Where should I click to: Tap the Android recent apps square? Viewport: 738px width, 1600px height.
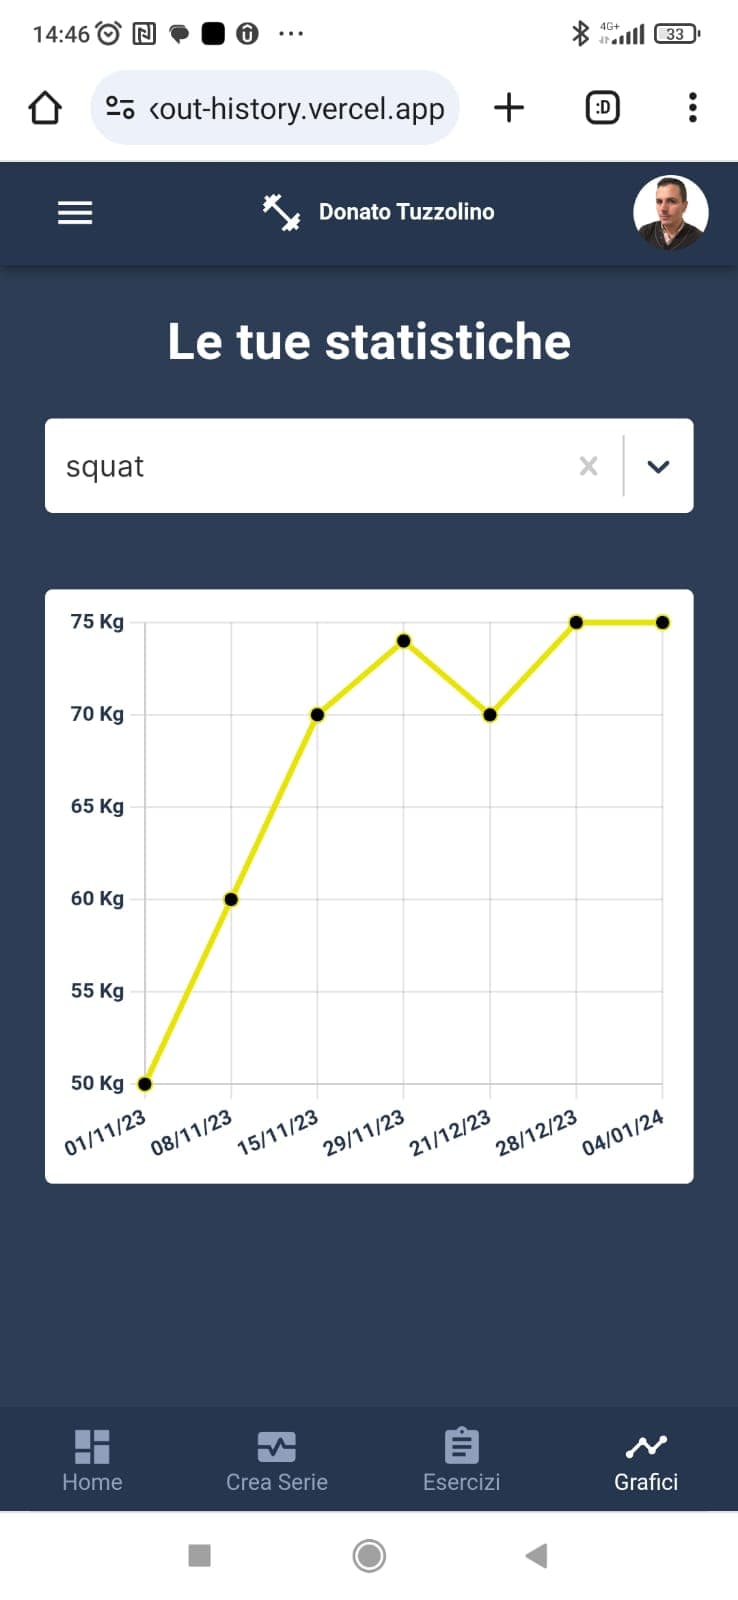[200, 1555]
